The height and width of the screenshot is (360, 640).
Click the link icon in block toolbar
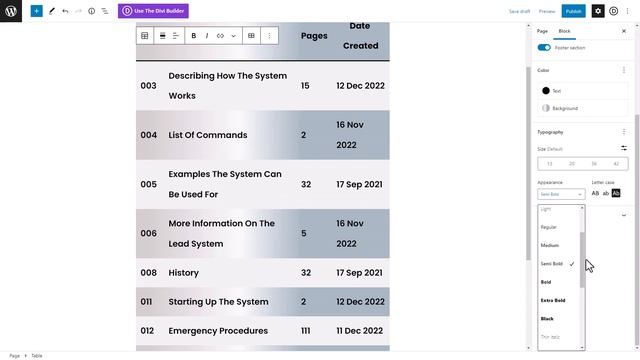(220, 36)
